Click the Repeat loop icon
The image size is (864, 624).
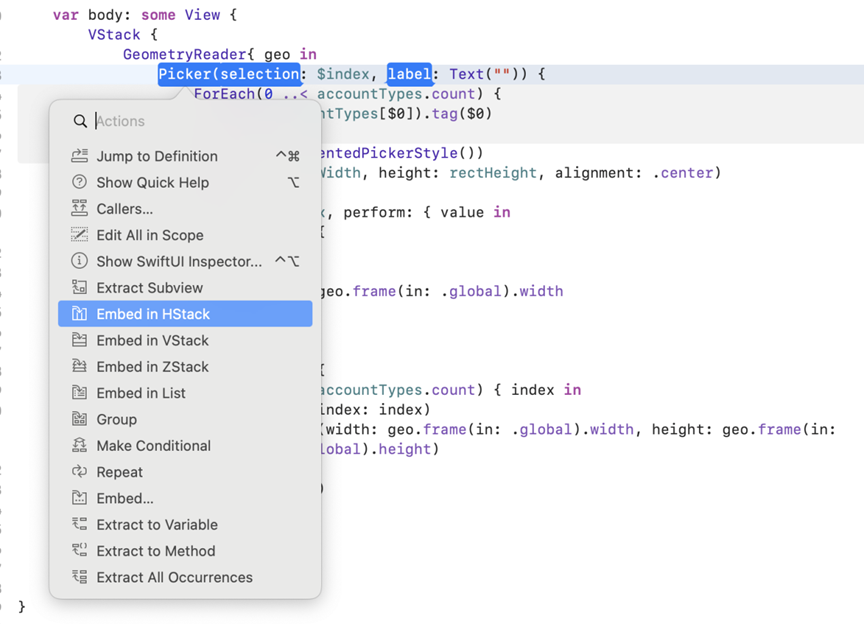79,472
